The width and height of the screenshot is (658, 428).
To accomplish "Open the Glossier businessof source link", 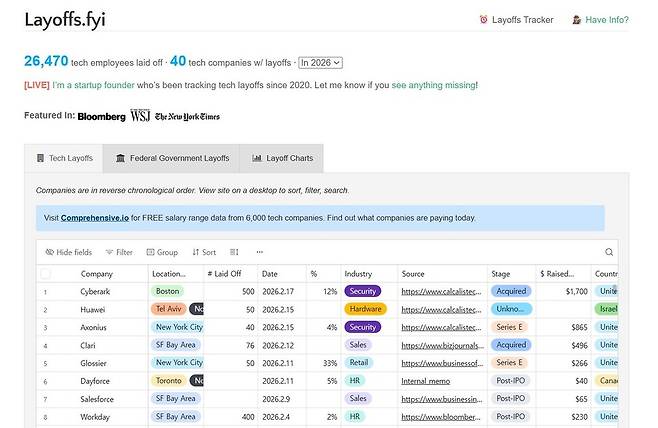I will [x=442, y=363].
